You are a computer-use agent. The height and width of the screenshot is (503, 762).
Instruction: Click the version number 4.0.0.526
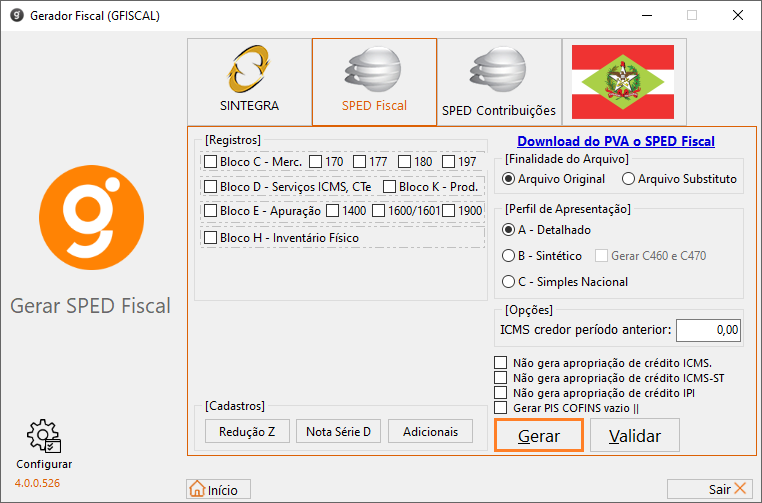coord(37,483)
